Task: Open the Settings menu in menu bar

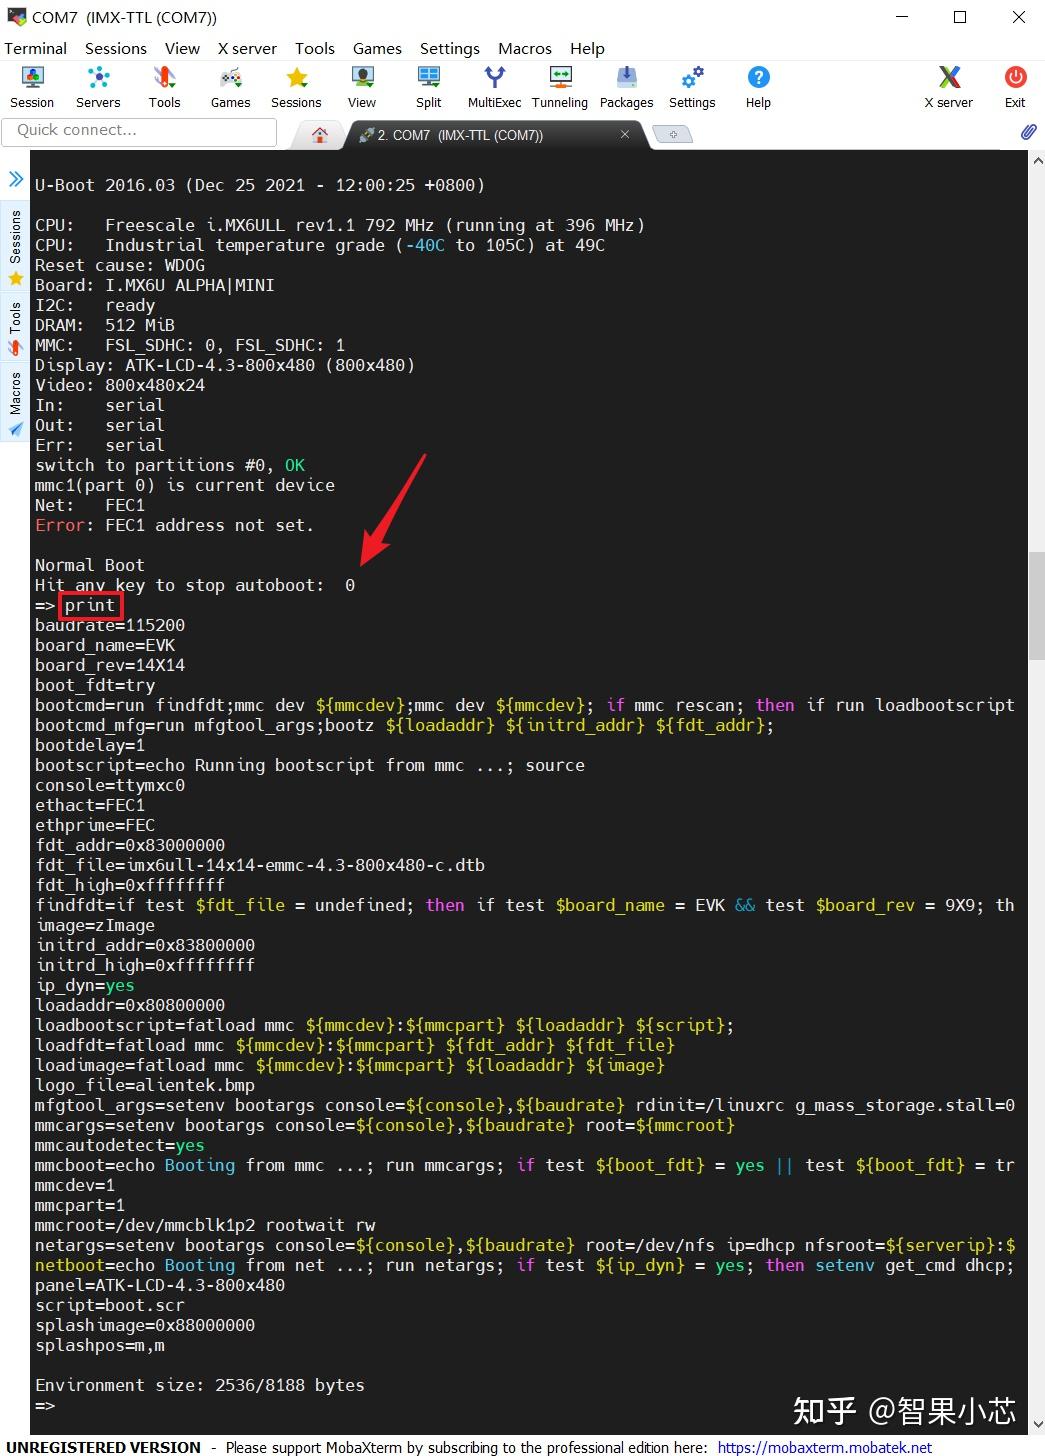Action: pyautogui.click(x=449, y=48)
